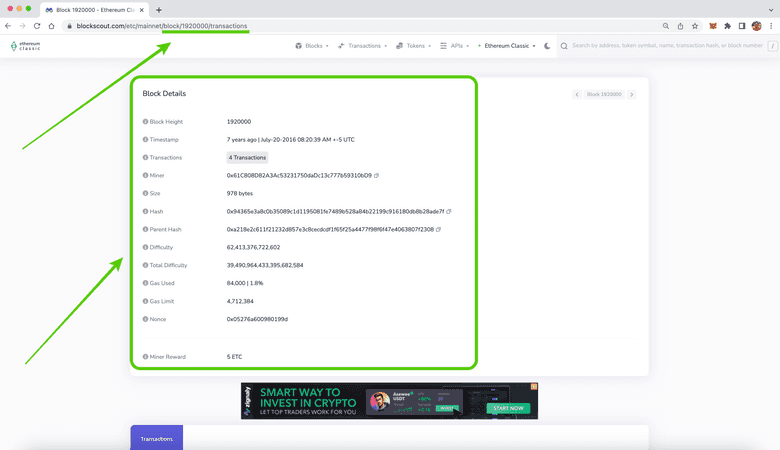The height and width of the screenshot is (450, 780).
Task: Select the Transactions tab below
Action: point(156,439)
